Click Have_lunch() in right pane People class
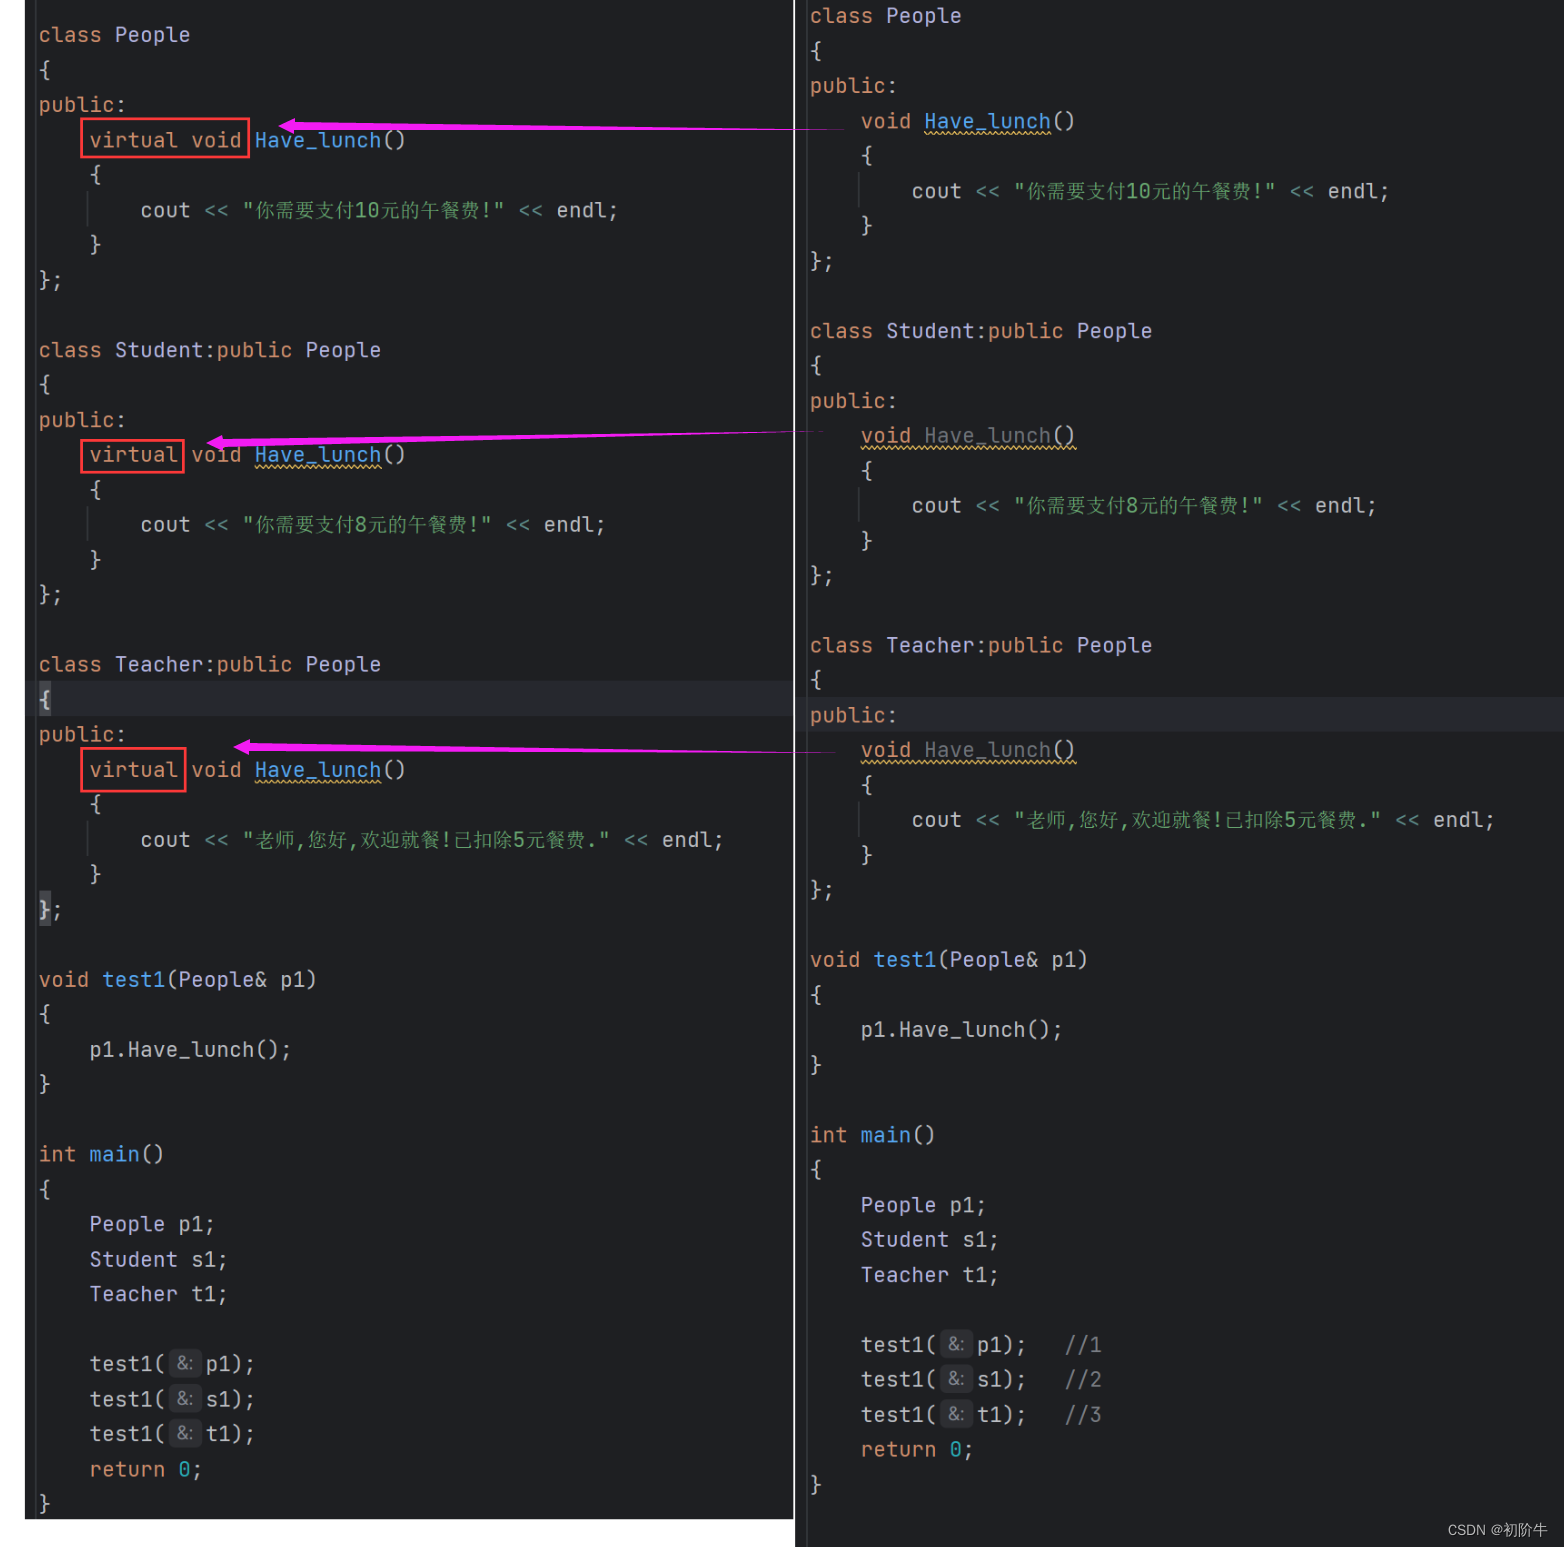 click(999, 121)
